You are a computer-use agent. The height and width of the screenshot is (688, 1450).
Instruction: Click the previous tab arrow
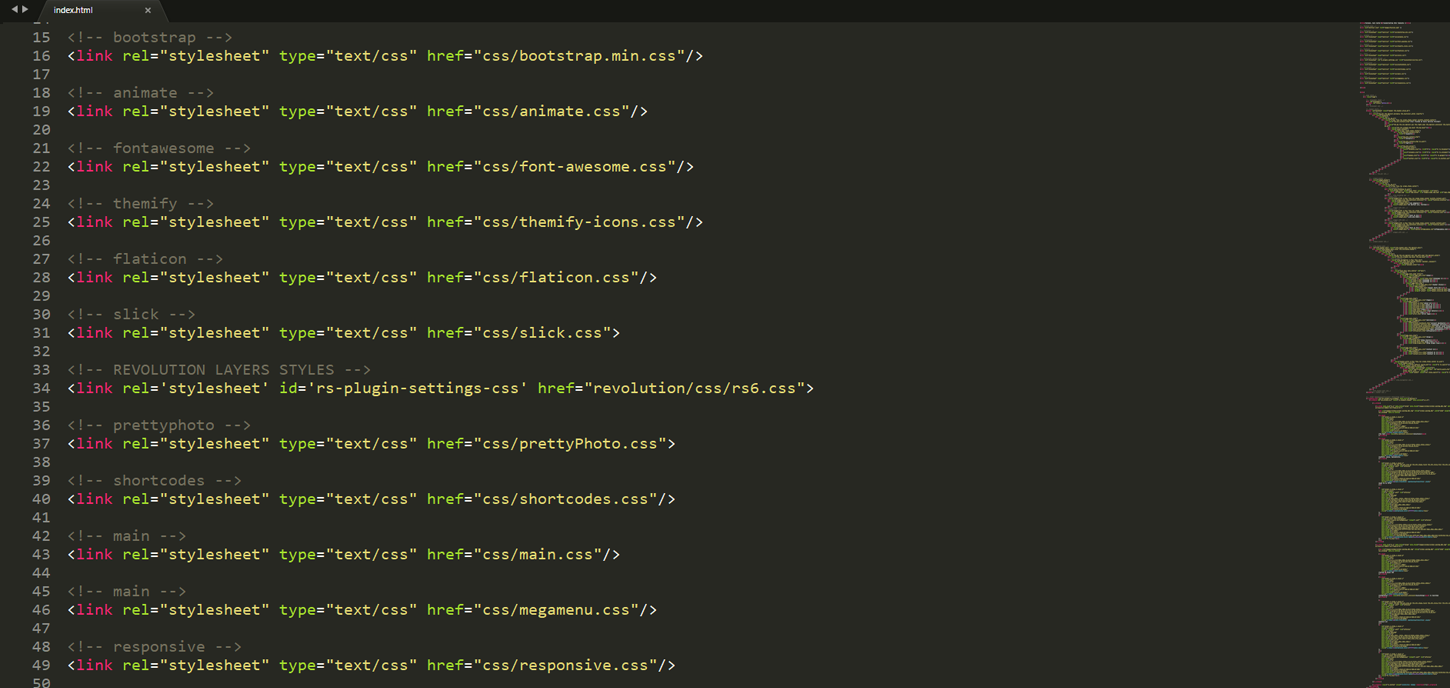click(x=15, y=9)
